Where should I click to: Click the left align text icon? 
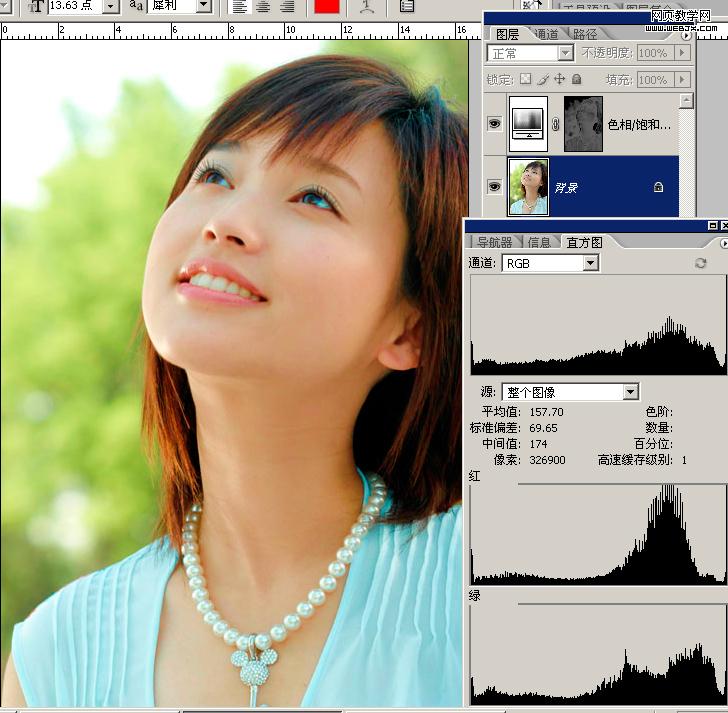[240, 7]
